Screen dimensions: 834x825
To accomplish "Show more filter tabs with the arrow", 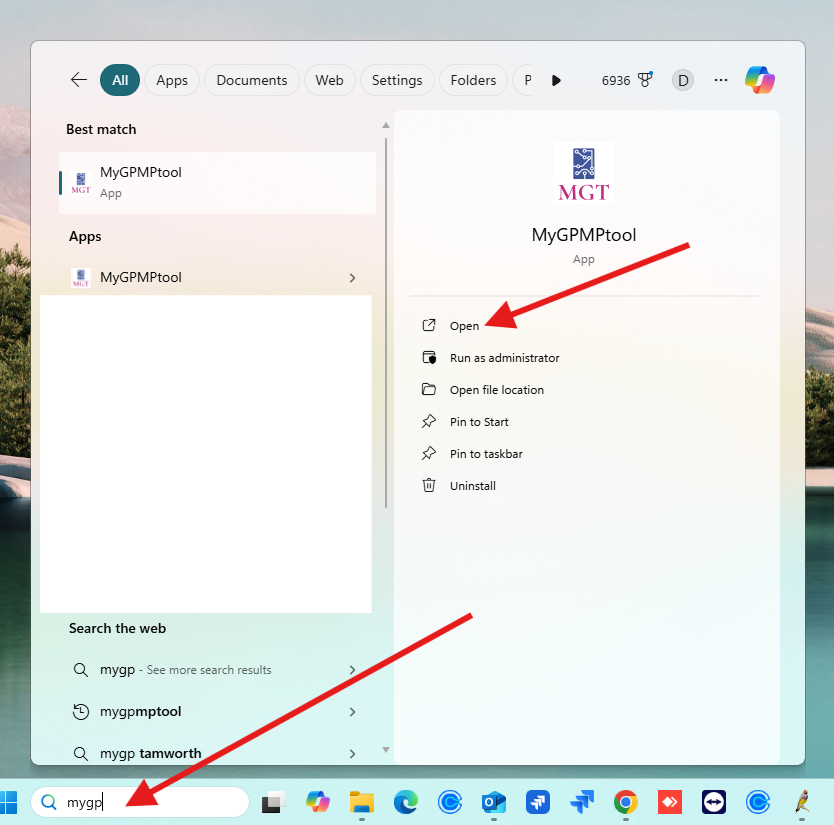I will point(557,80).
